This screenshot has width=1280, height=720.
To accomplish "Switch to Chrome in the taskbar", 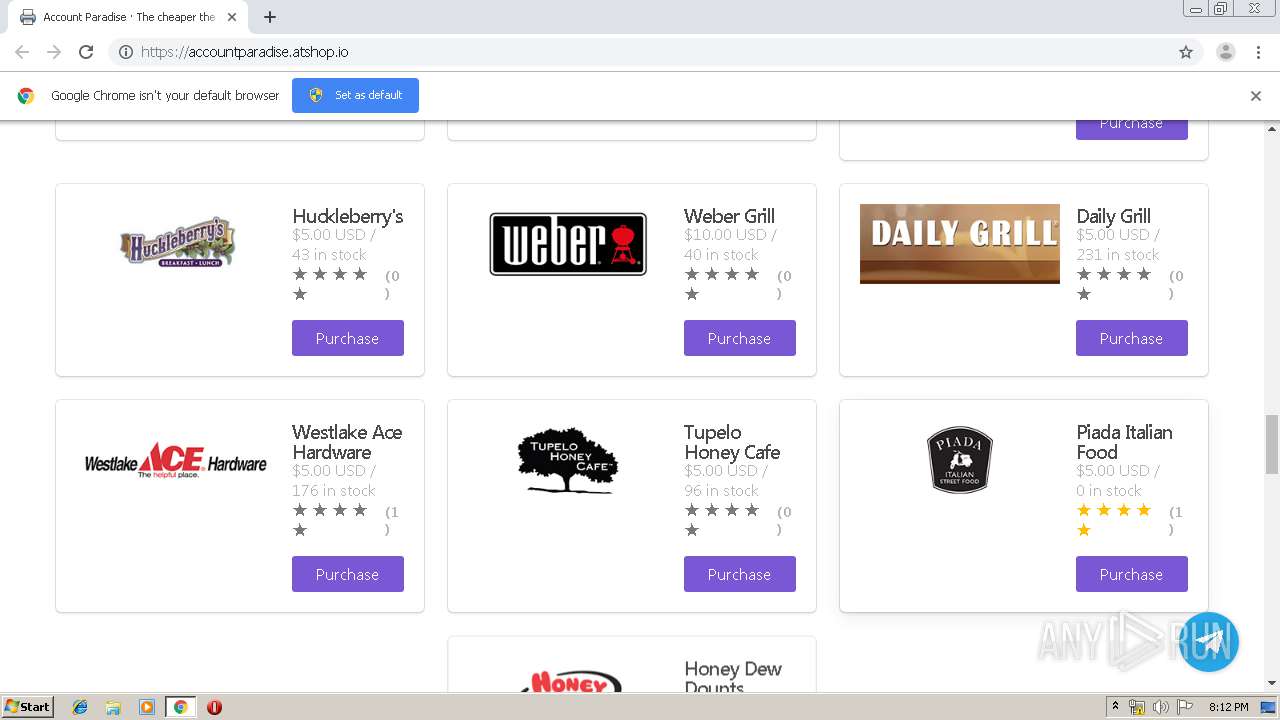I will pyautogui.click(x=180, y=707).
